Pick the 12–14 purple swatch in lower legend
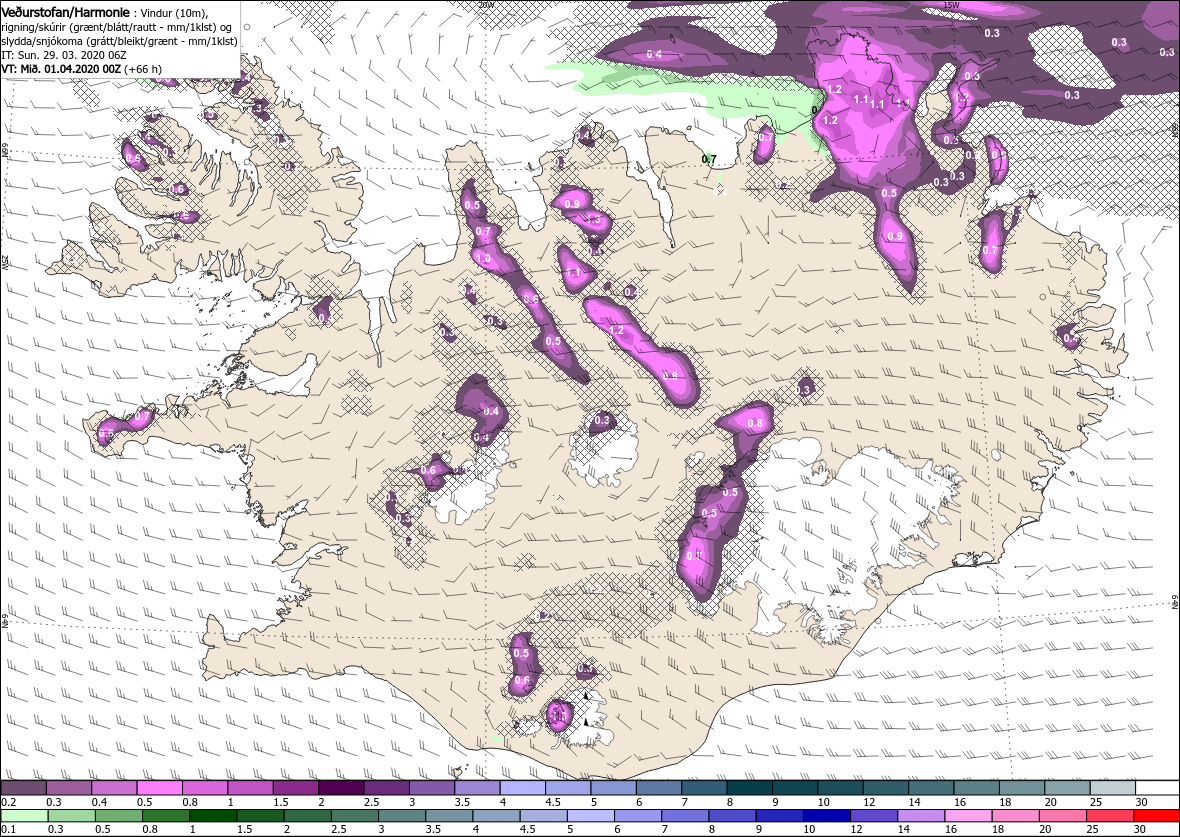1180x837 pixels. pyautogui.click(x=874, y=817)
